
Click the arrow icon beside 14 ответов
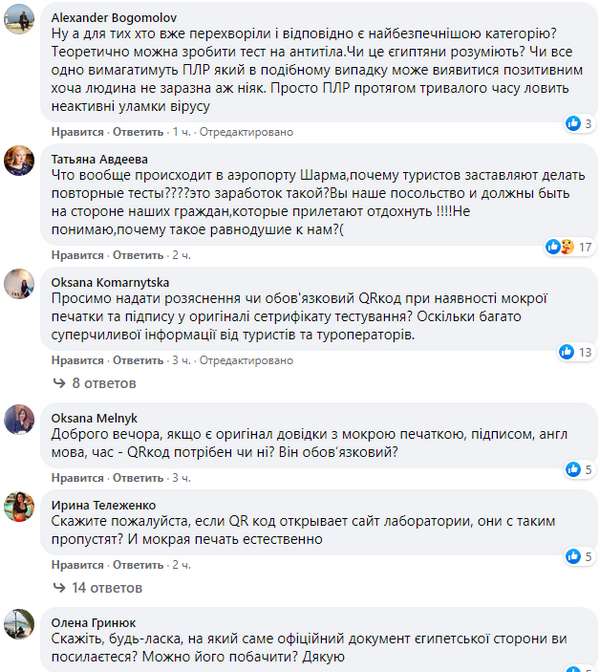click(x=59, y=588)
